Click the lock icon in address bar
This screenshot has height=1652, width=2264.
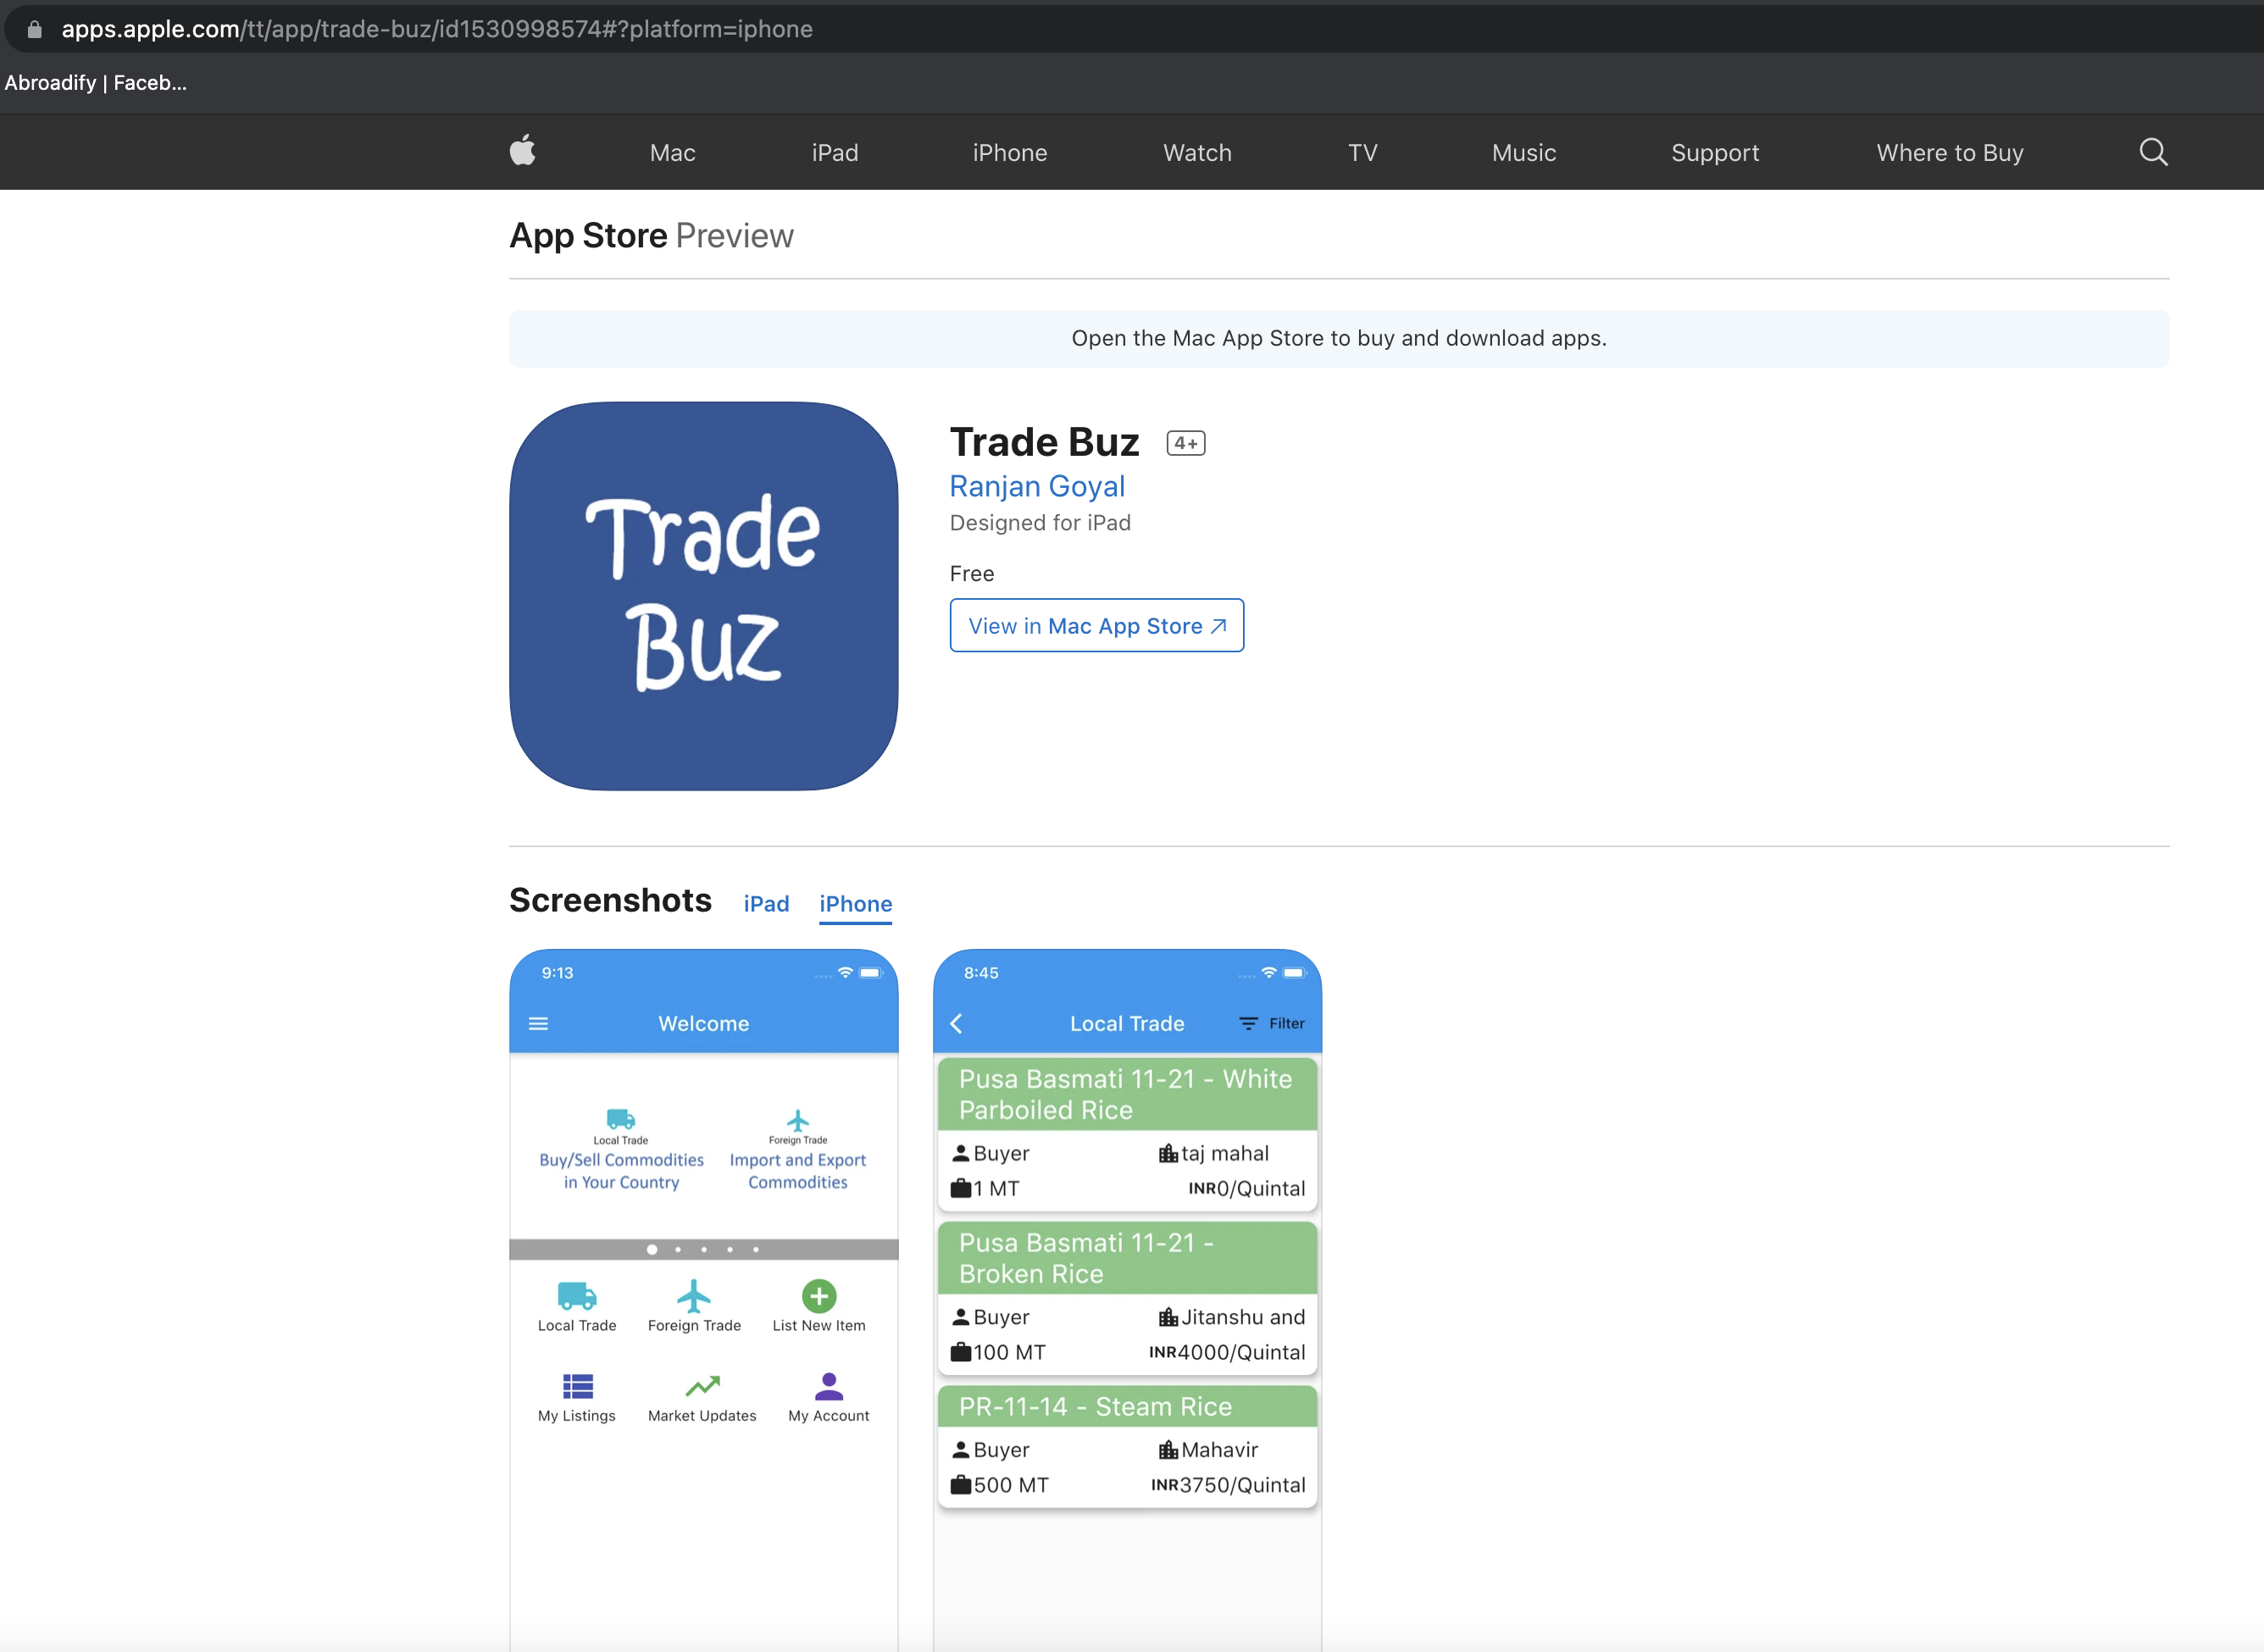[34, 29]
